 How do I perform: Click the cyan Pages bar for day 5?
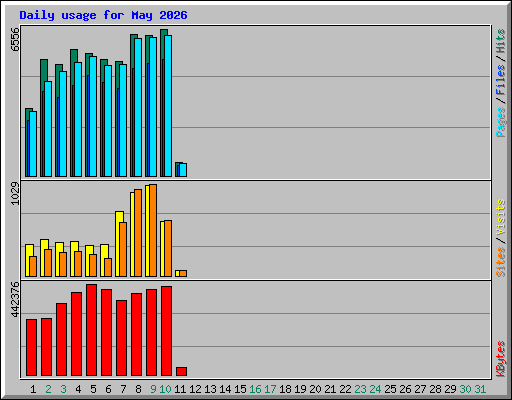pyautogui.click(x=93, y=116)
